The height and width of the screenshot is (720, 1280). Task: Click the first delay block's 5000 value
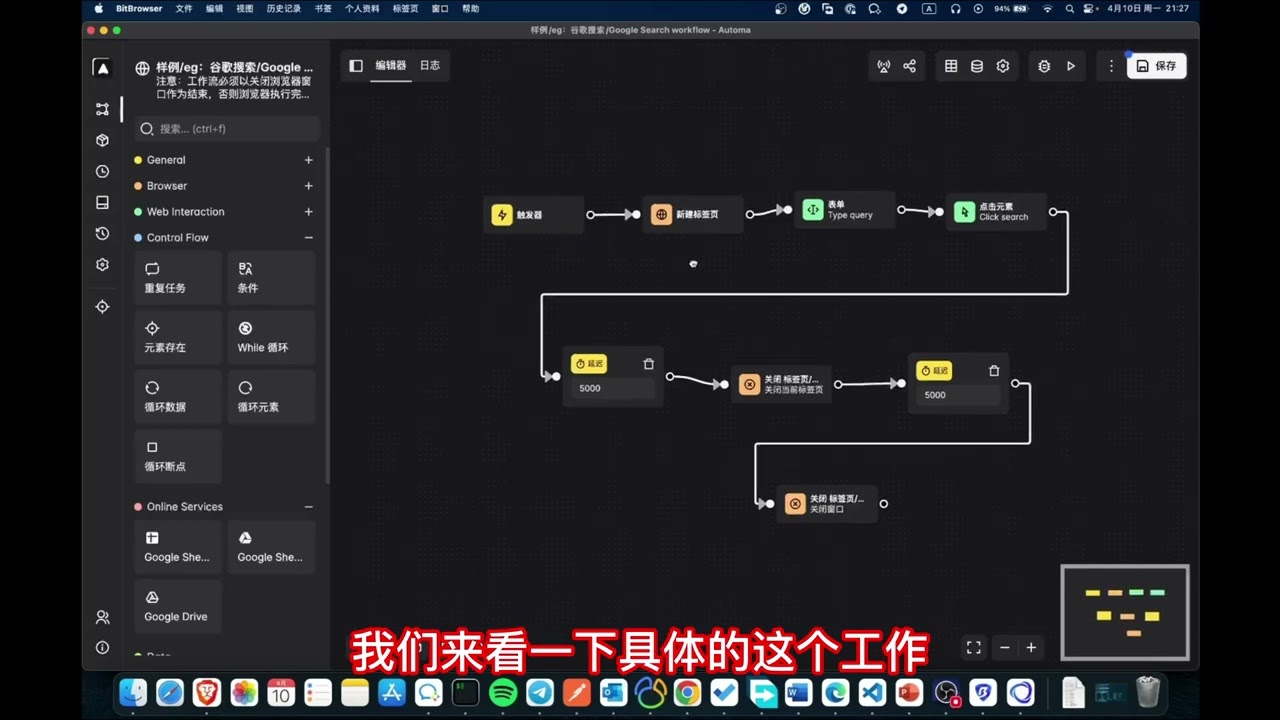(613, 388)
